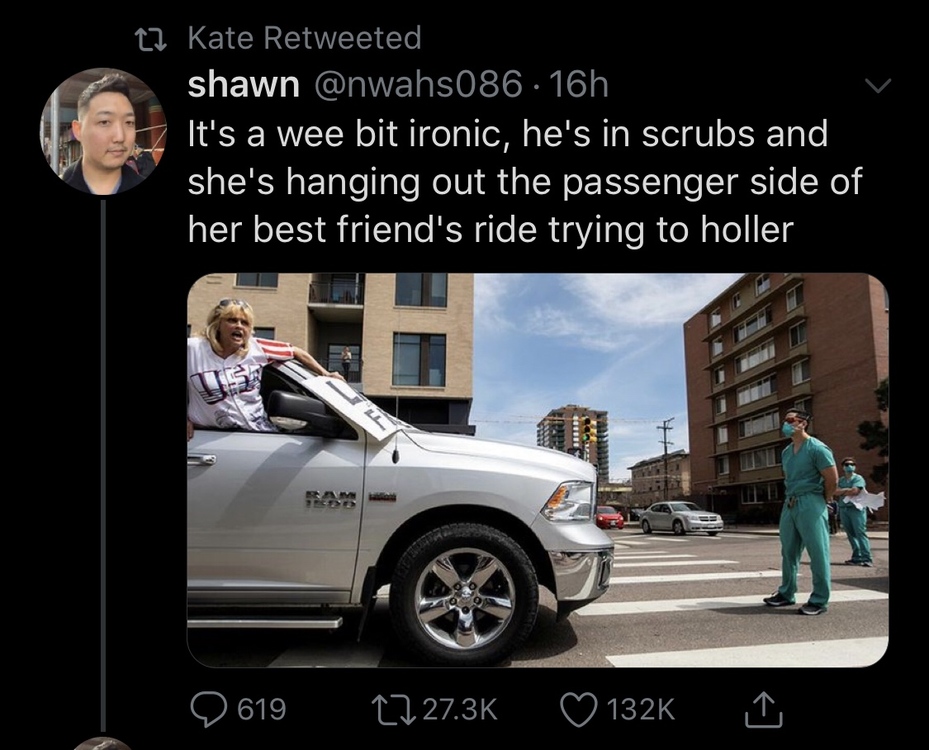
Task: Click the man in scrubs in photo
Action: [x=802, y=511]
